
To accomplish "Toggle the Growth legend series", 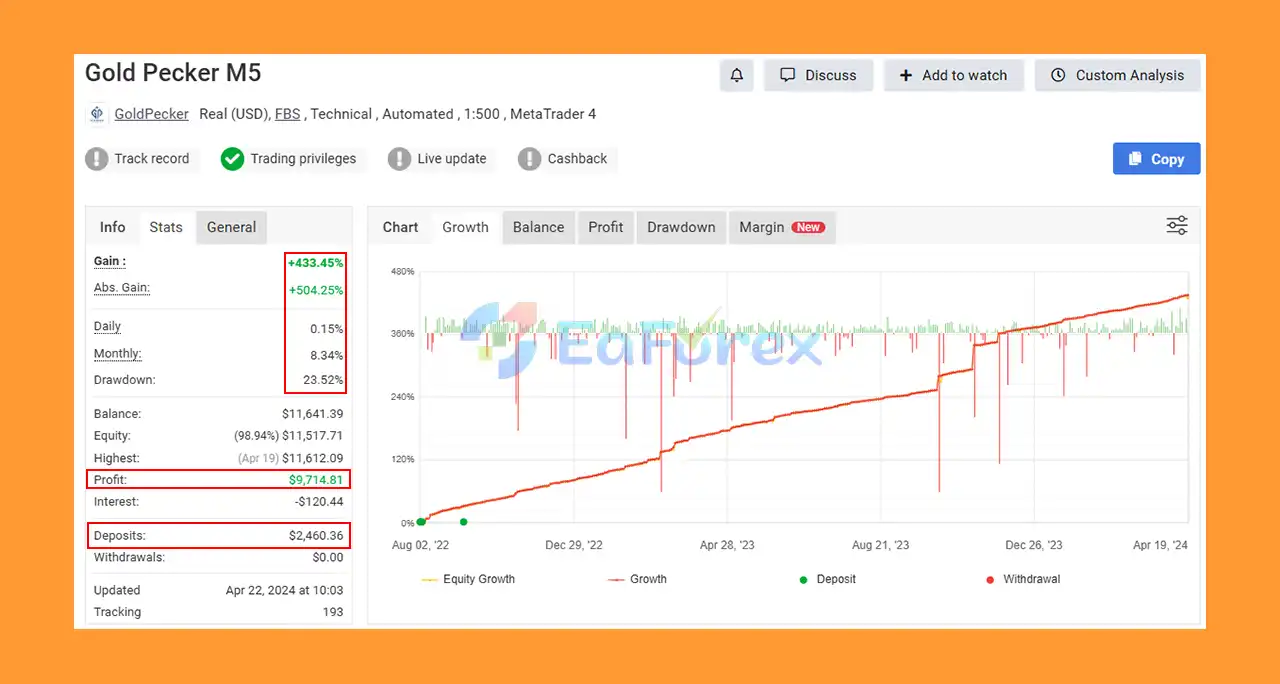I will [637, 579].
